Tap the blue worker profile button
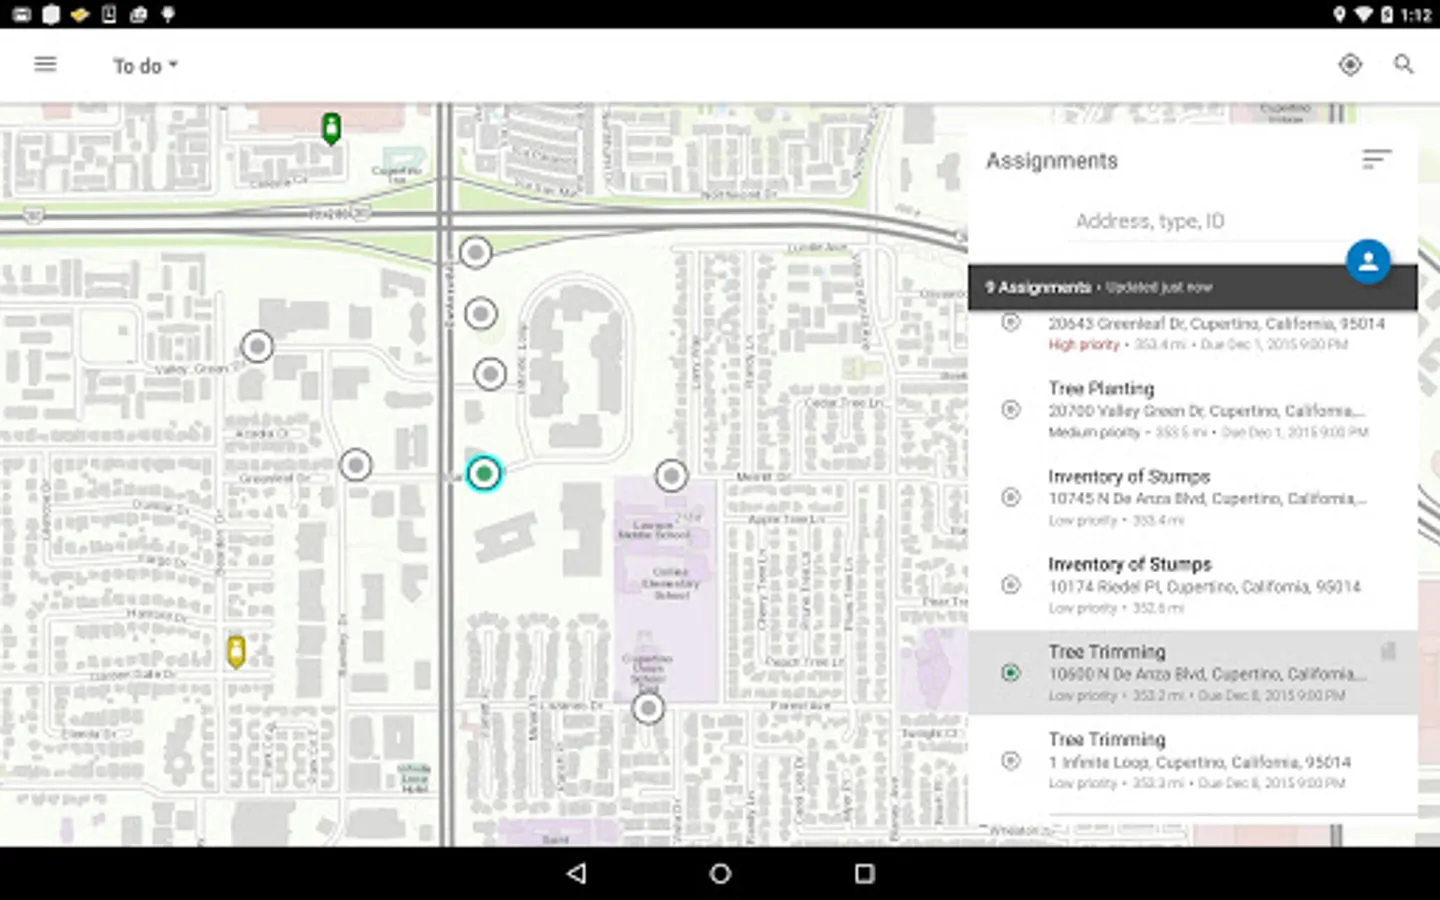 click(x=1368, y=262)
